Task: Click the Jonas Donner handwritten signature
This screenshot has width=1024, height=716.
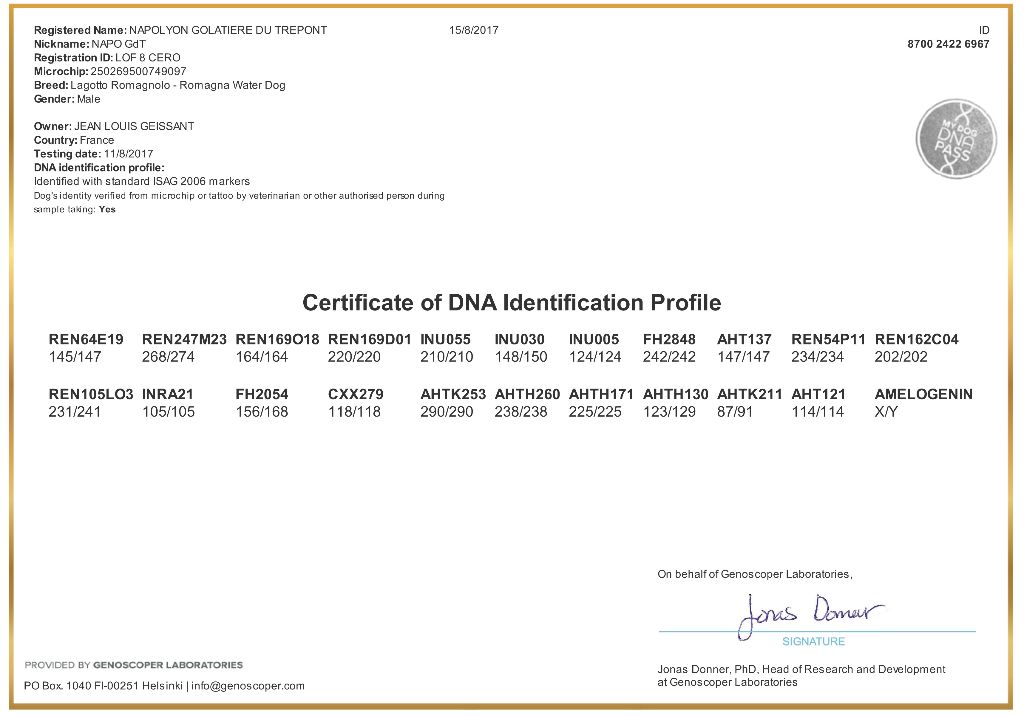Action: click(811, 613)
